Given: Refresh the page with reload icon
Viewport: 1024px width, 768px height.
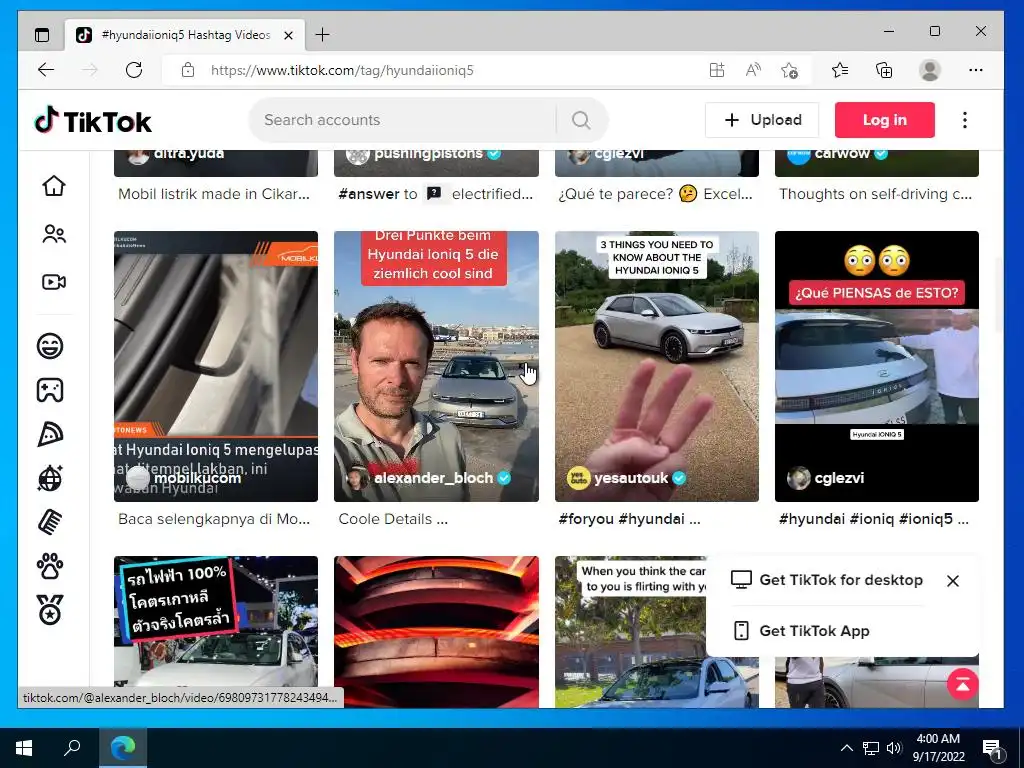Looking at the screenshot, I should [x=134, y=70].
